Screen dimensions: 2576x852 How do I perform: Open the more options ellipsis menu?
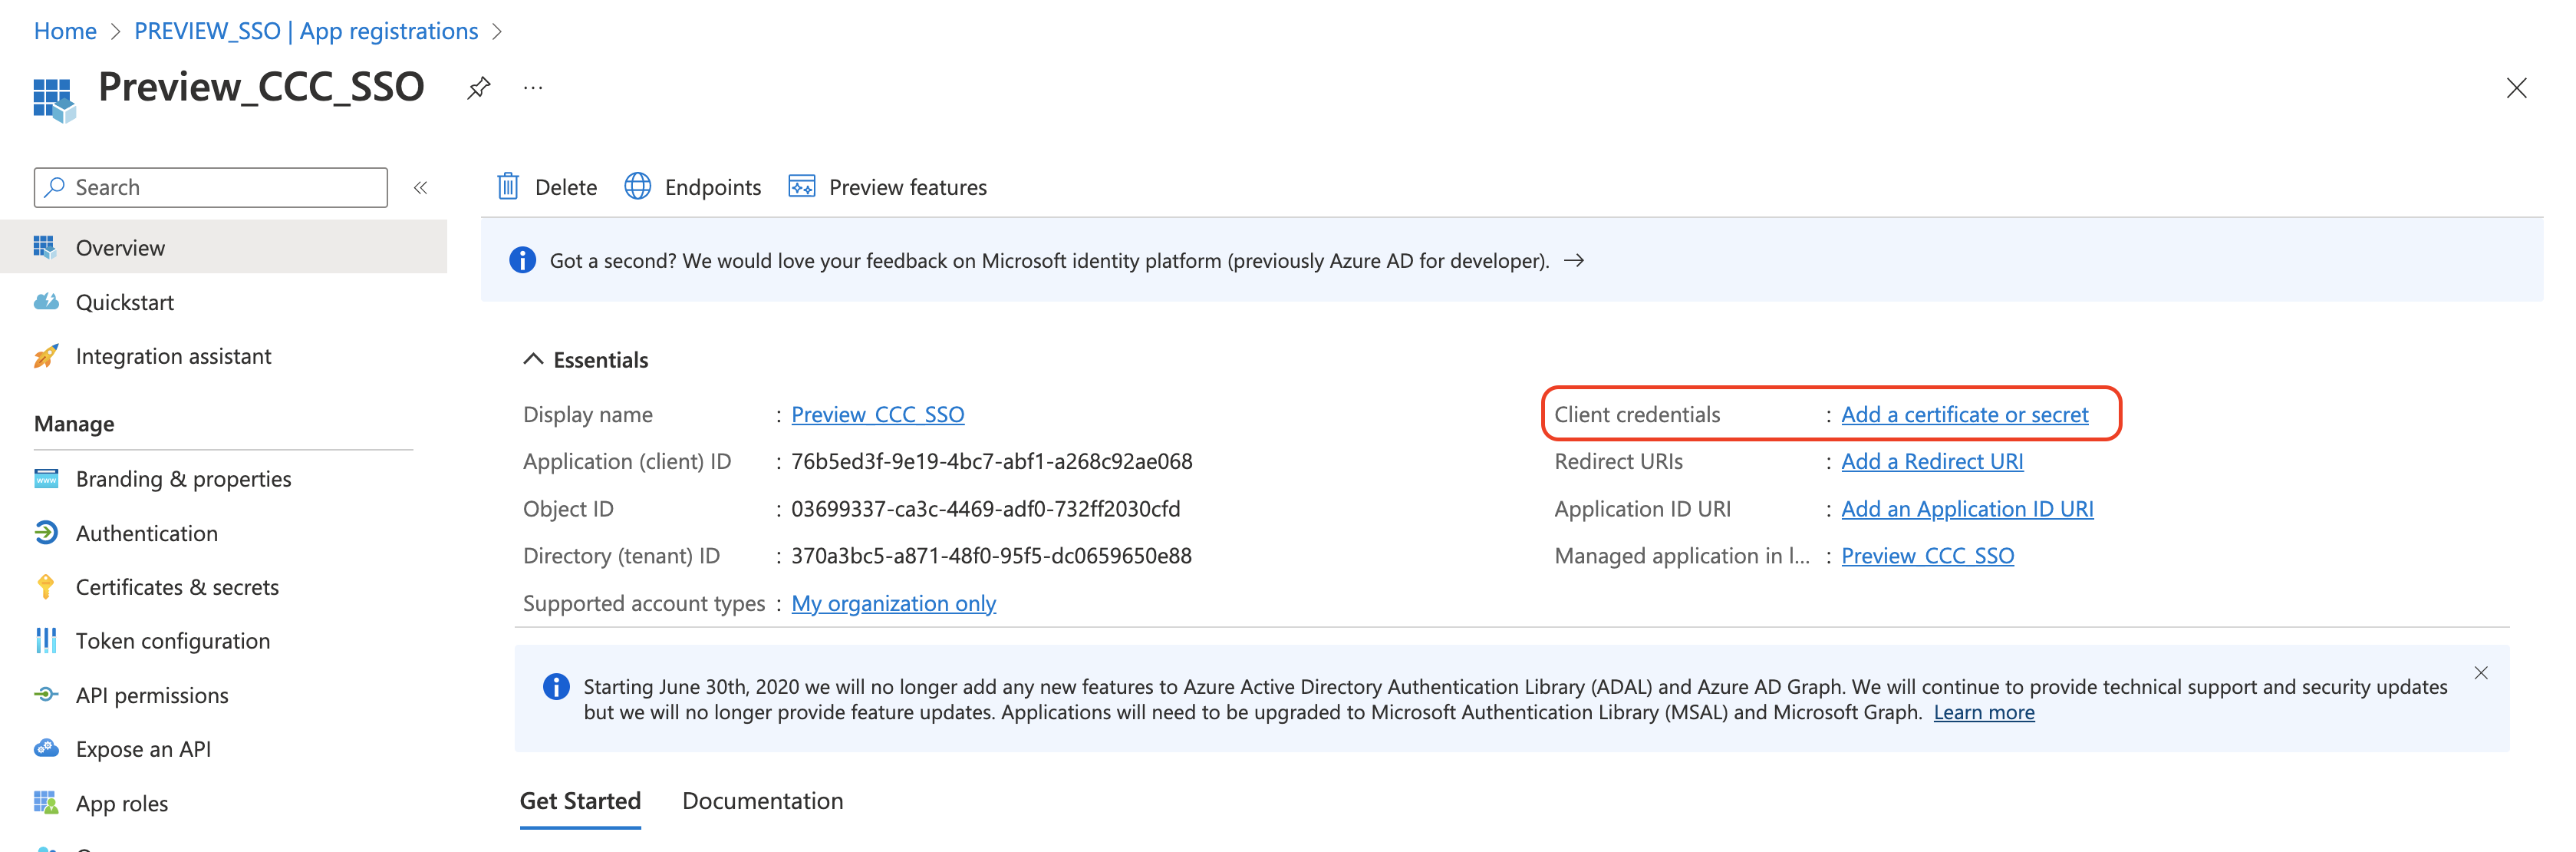point(533,88)
